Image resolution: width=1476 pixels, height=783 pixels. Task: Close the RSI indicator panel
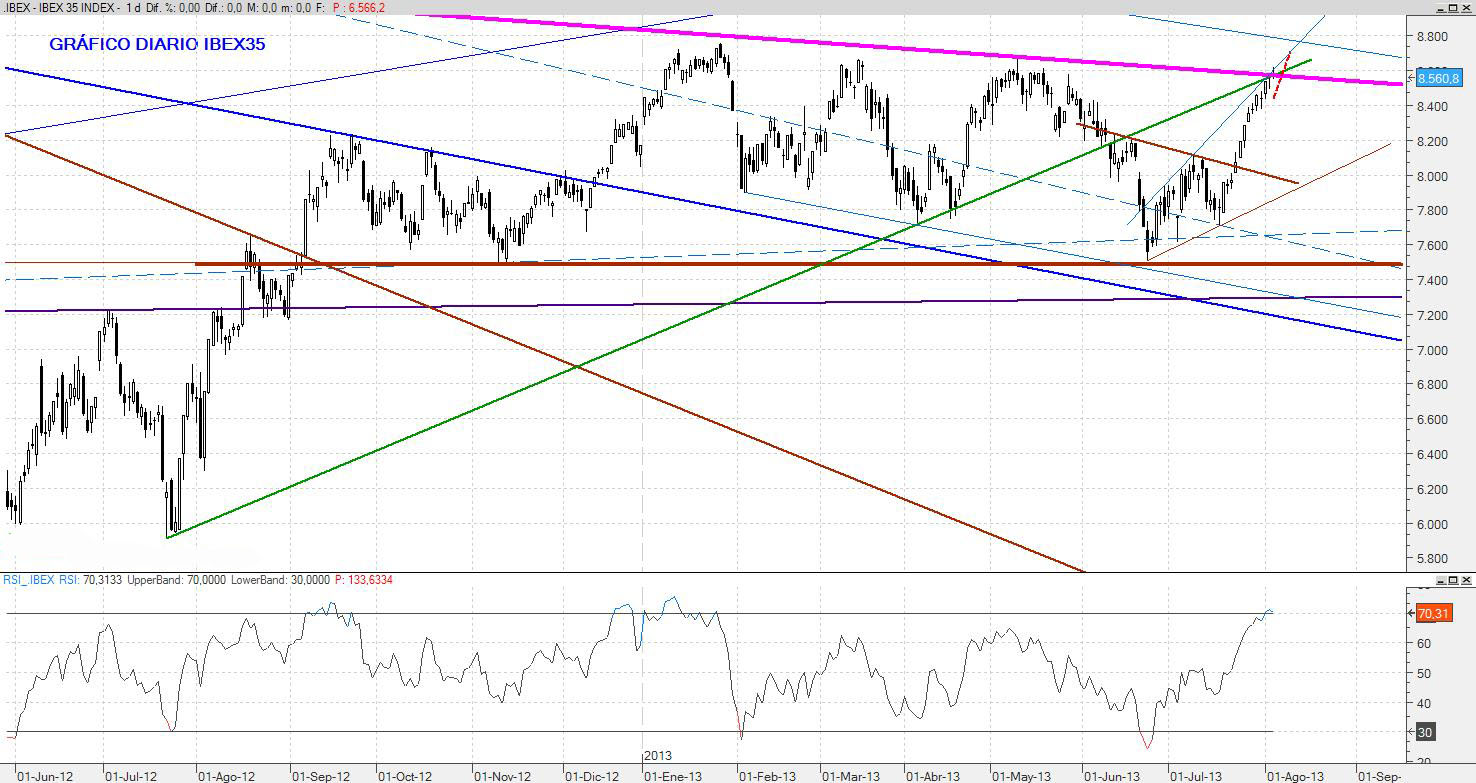pos(1466,580)
